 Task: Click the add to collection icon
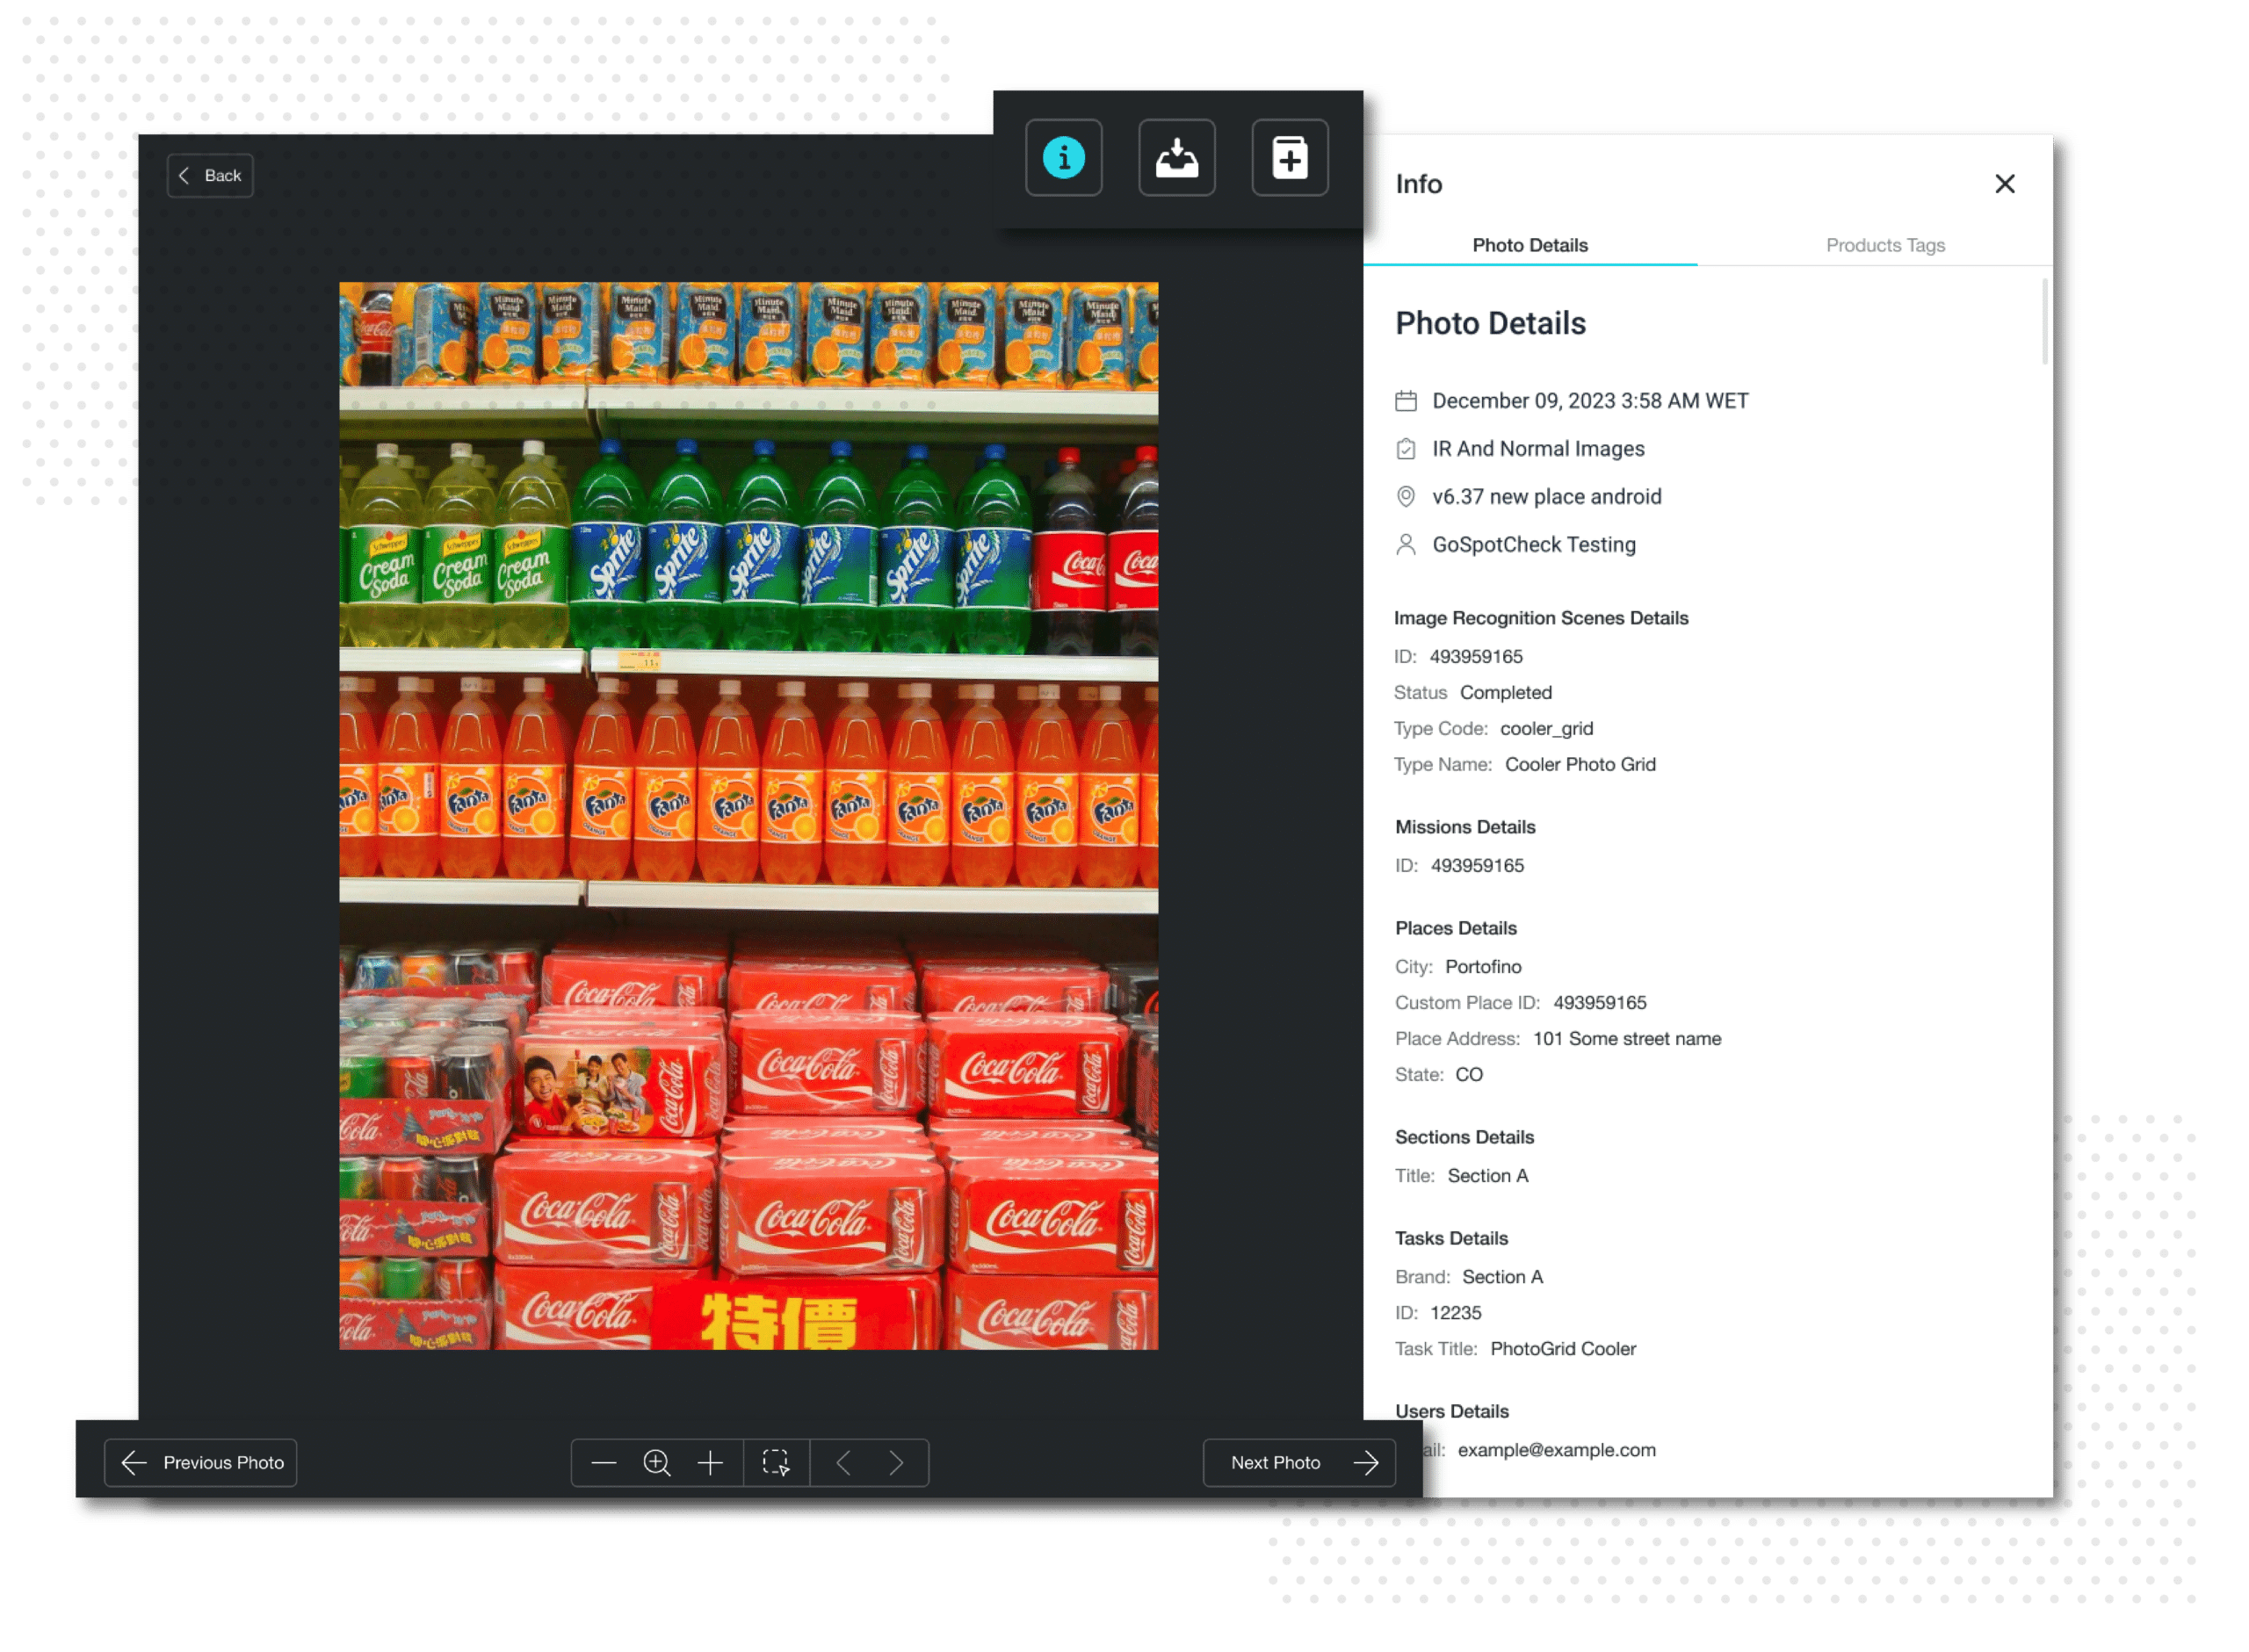tap(1289, 158)
